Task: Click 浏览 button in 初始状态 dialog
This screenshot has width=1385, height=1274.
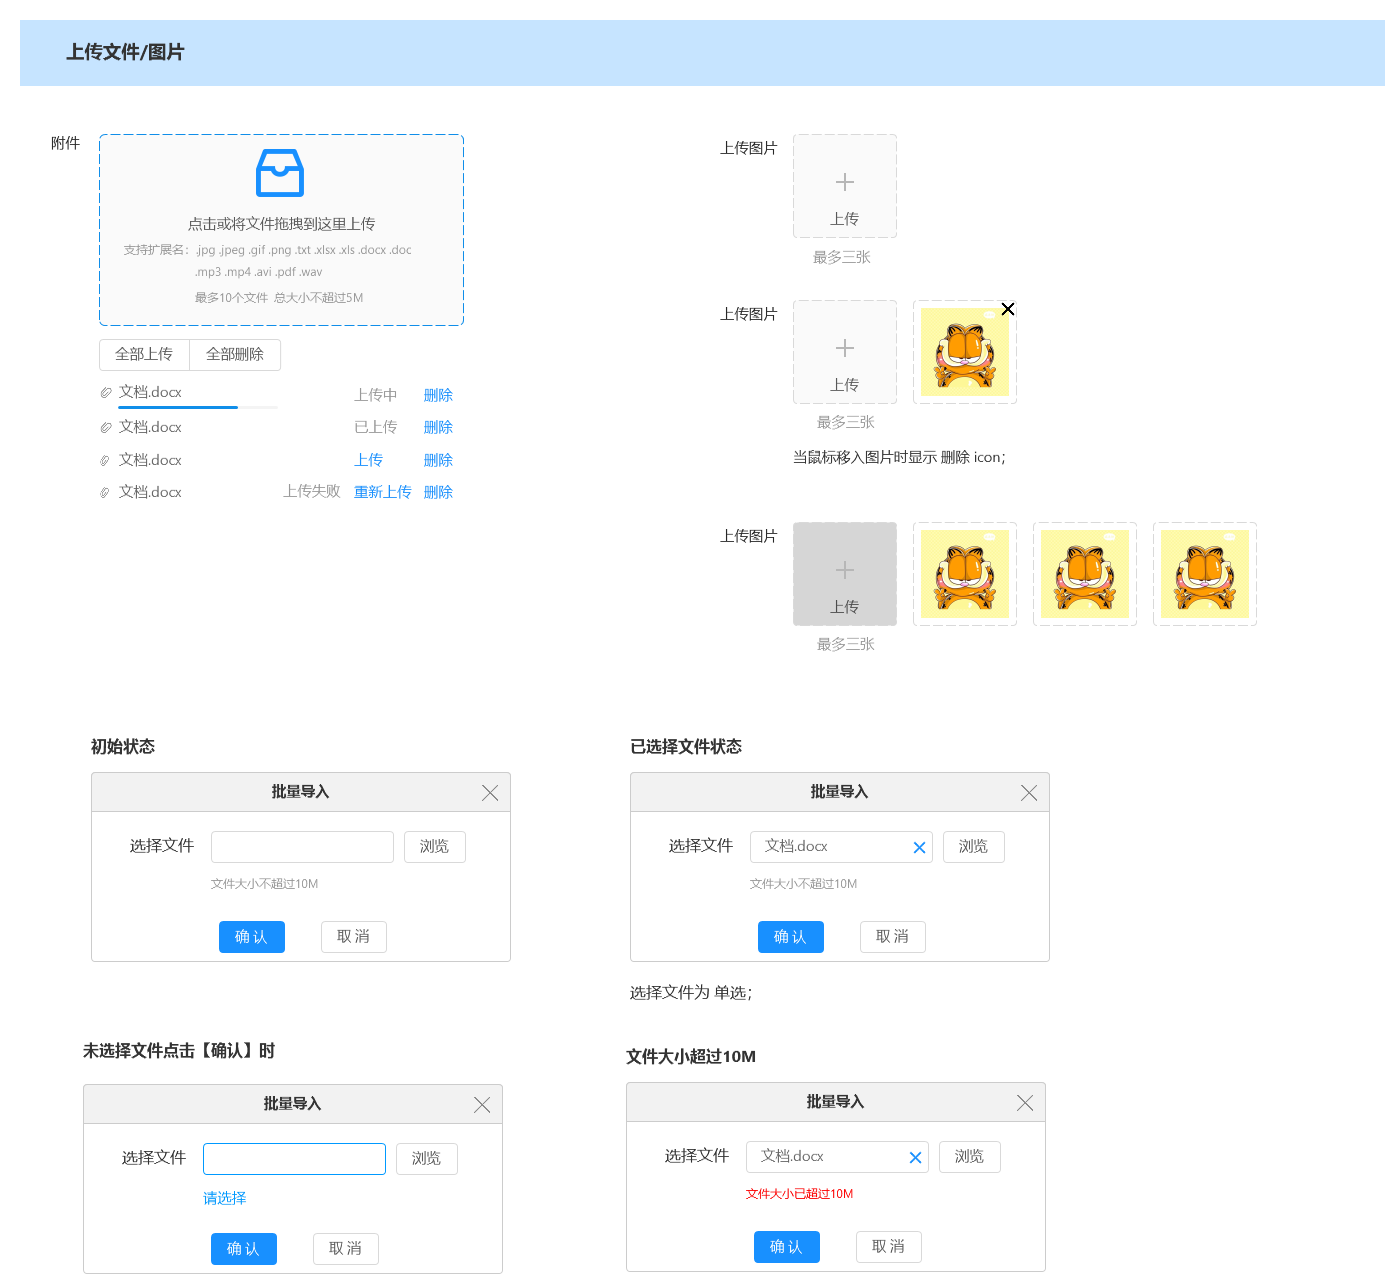Action: coord(435,847)
